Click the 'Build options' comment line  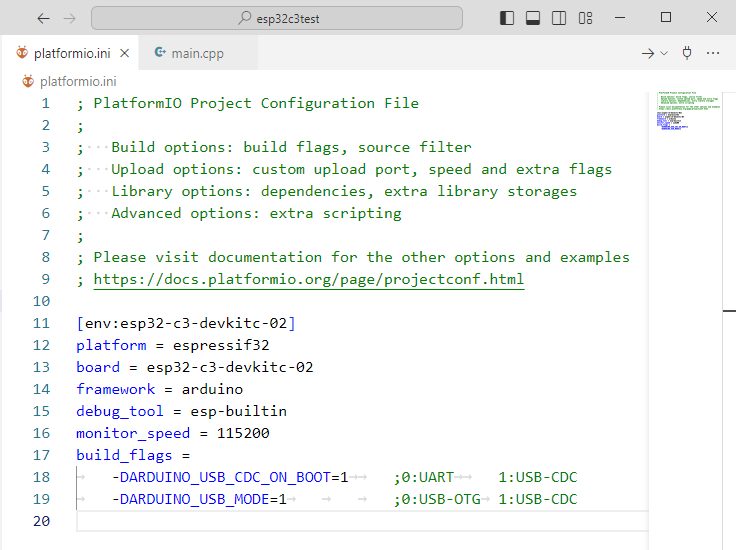(274, 147)
